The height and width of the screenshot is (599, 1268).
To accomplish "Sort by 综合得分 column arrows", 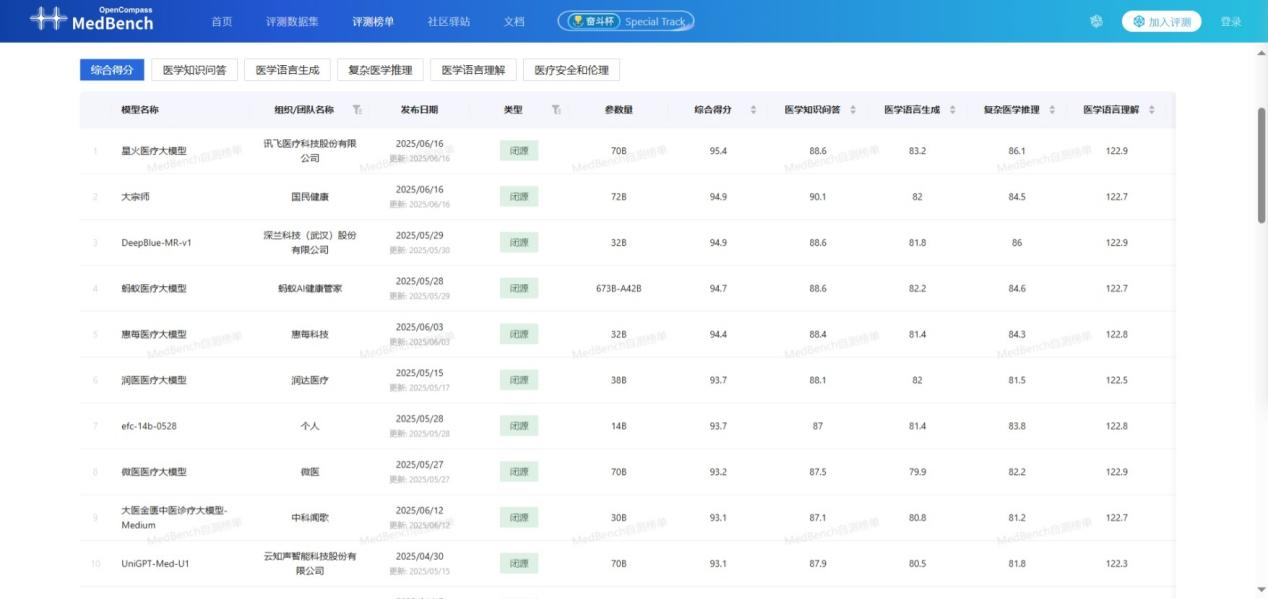I will [753, 110].
